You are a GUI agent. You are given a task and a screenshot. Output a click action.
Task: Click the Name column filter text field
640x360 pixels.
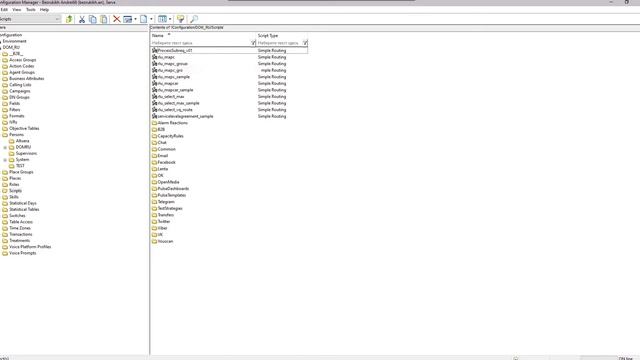point(200,43)
